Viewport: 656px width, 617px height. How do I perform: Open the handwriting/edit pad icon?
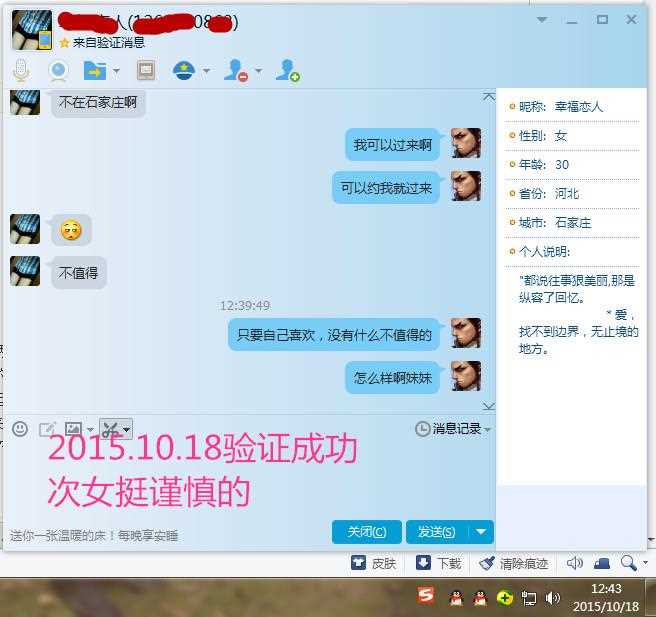(47, 429)
